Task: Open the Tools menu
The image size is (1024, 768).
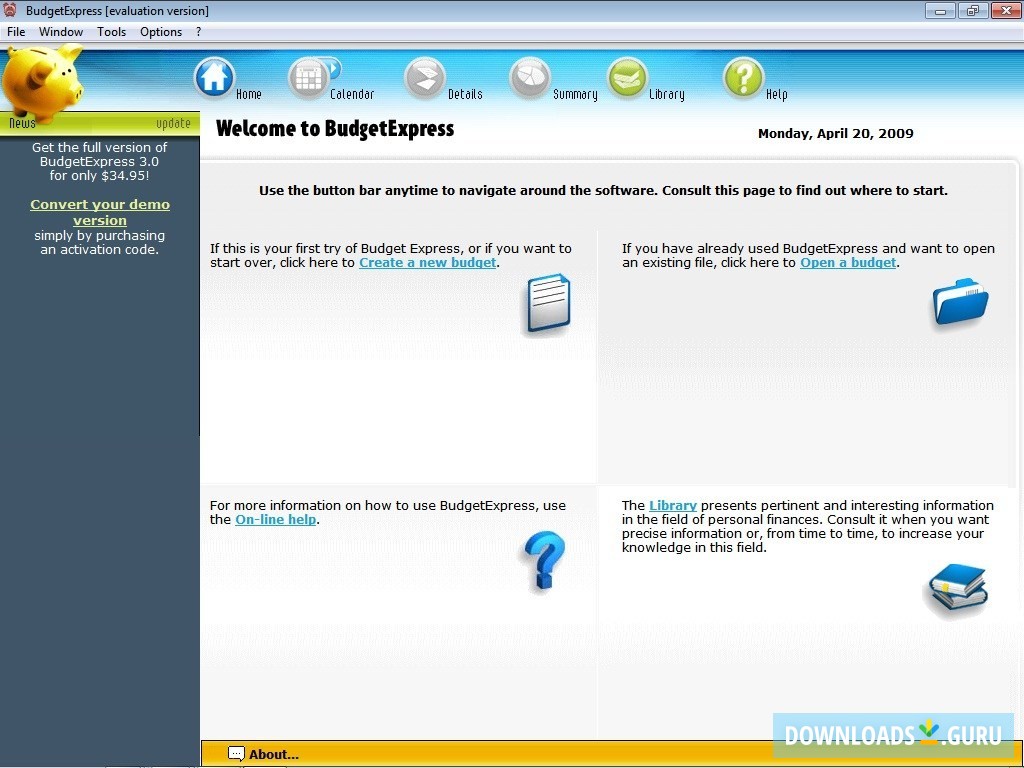Action: (111, 31)
